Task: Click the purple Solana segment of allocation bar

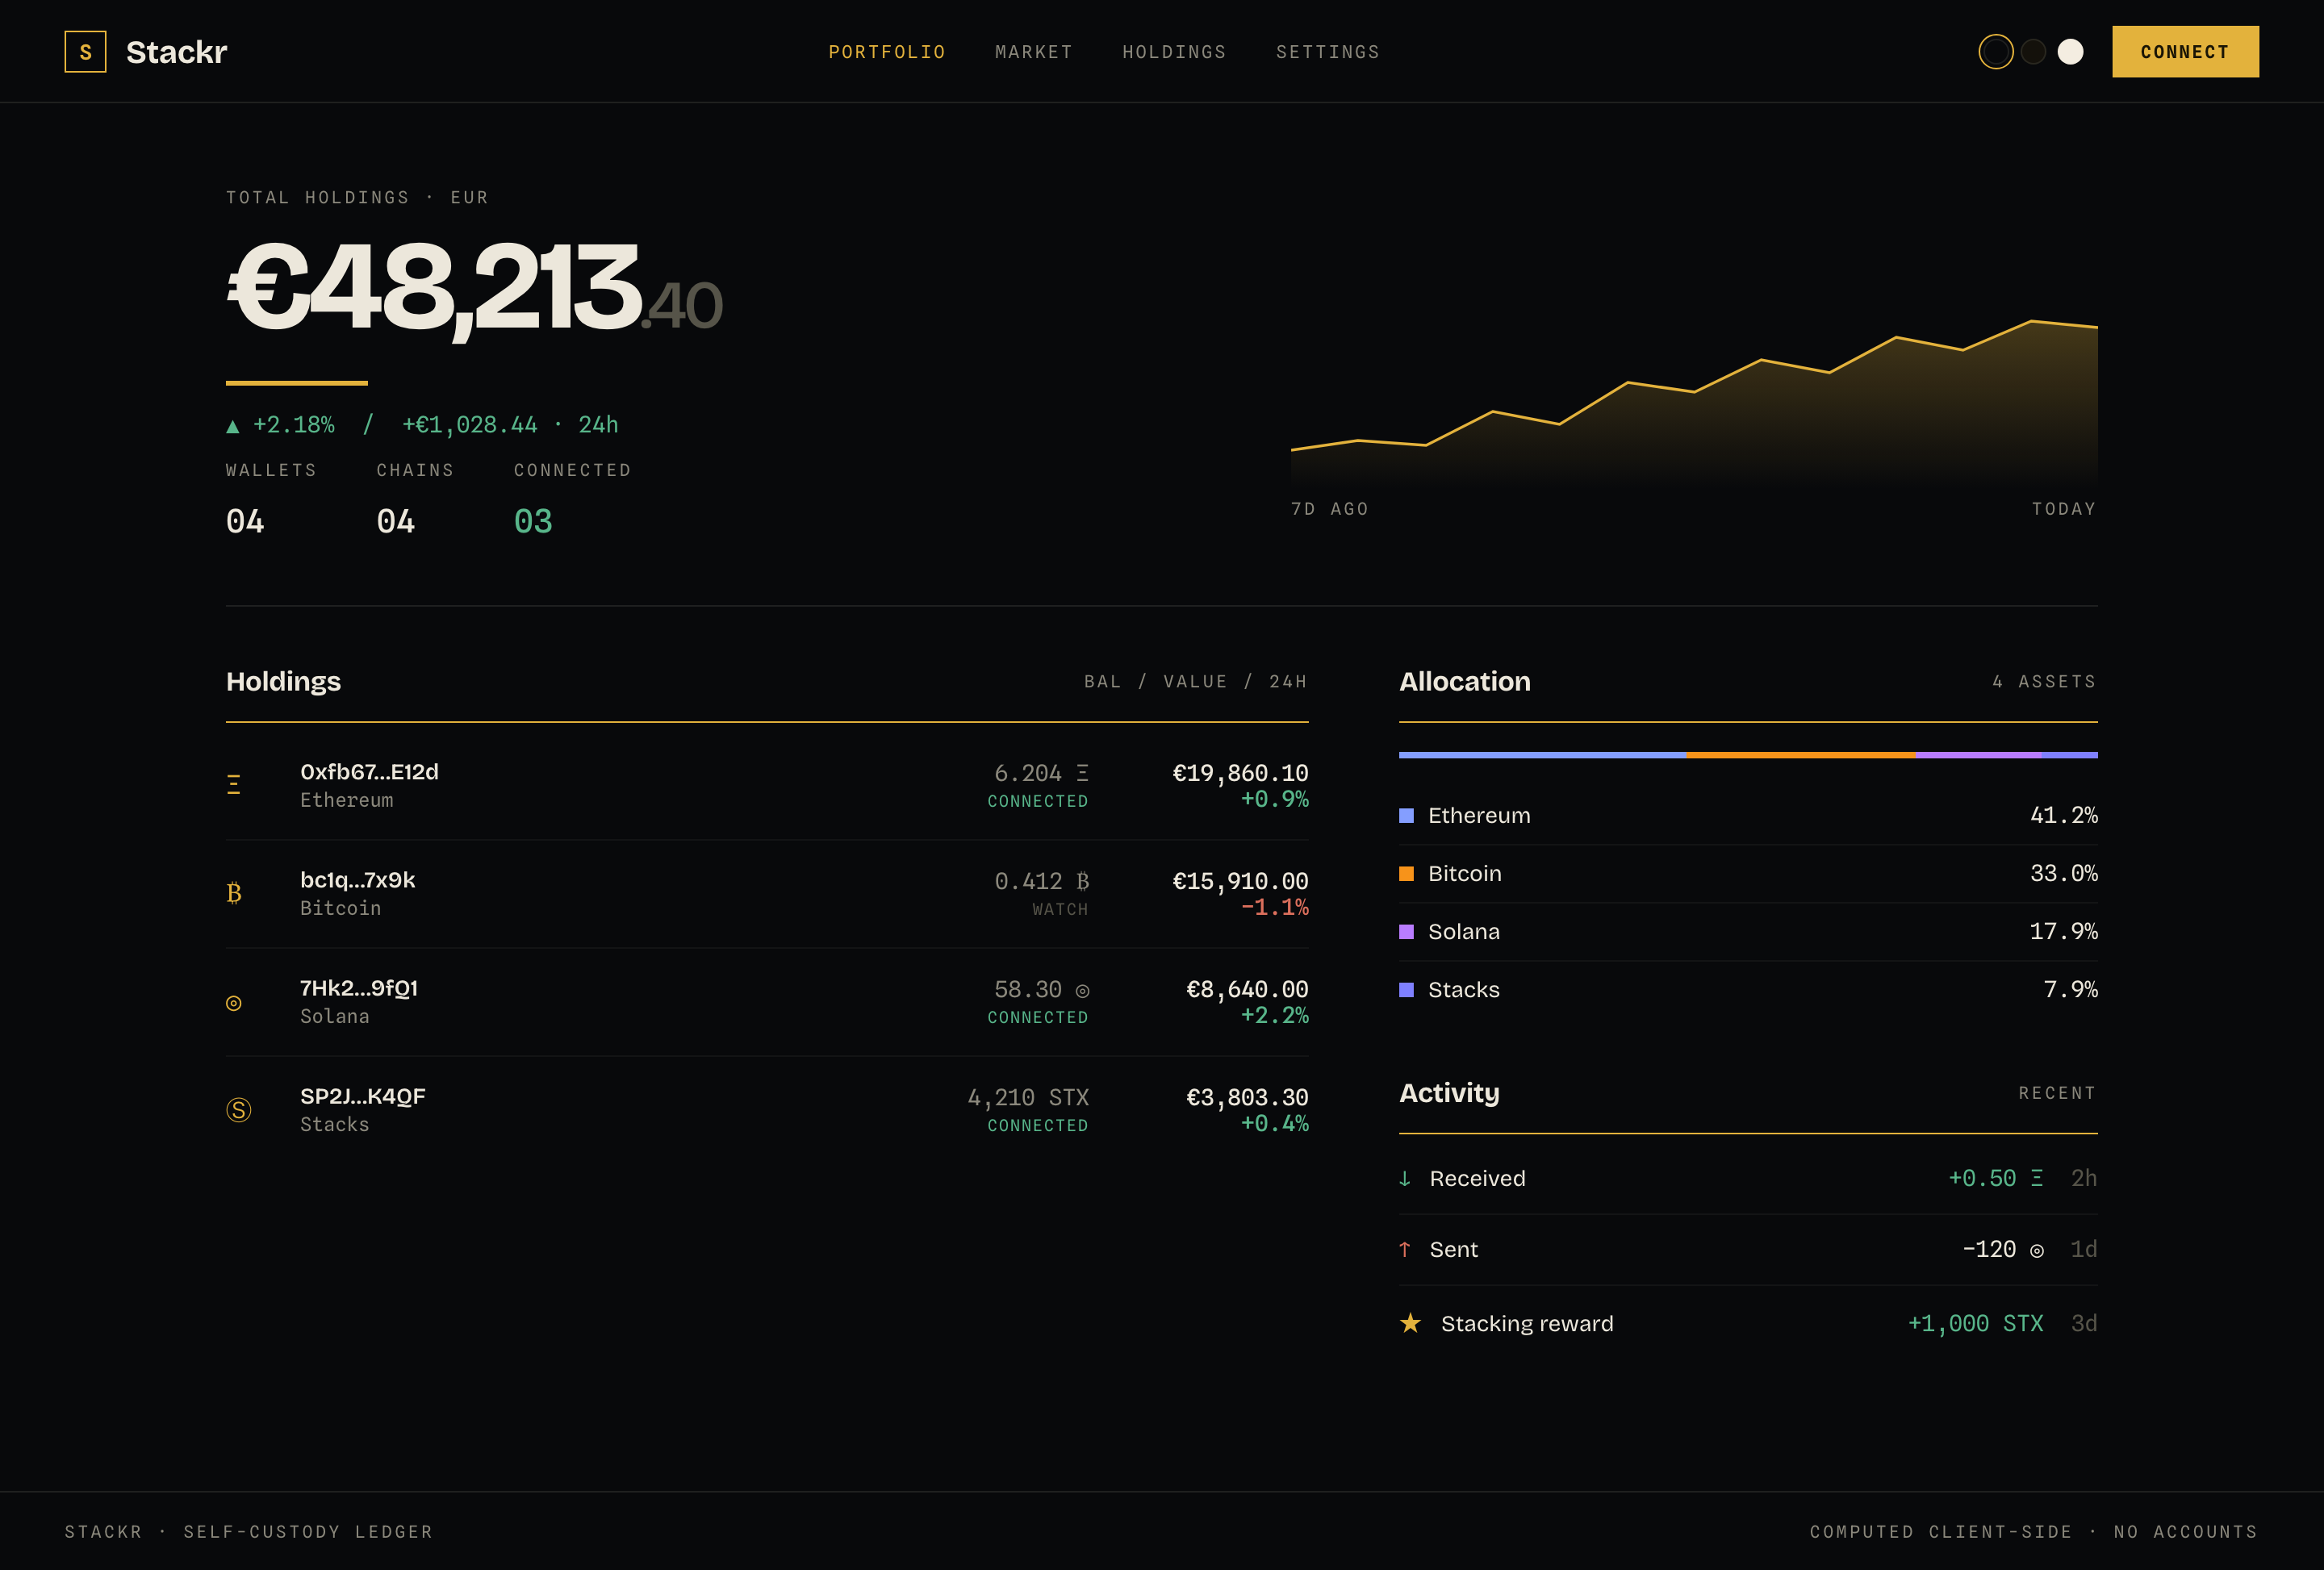Action: (x=1979, y=755)
